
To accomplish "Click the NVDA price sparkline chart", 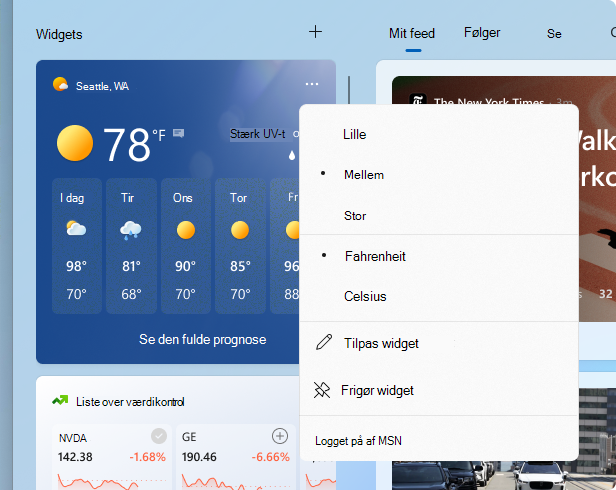I will [112, 481].
